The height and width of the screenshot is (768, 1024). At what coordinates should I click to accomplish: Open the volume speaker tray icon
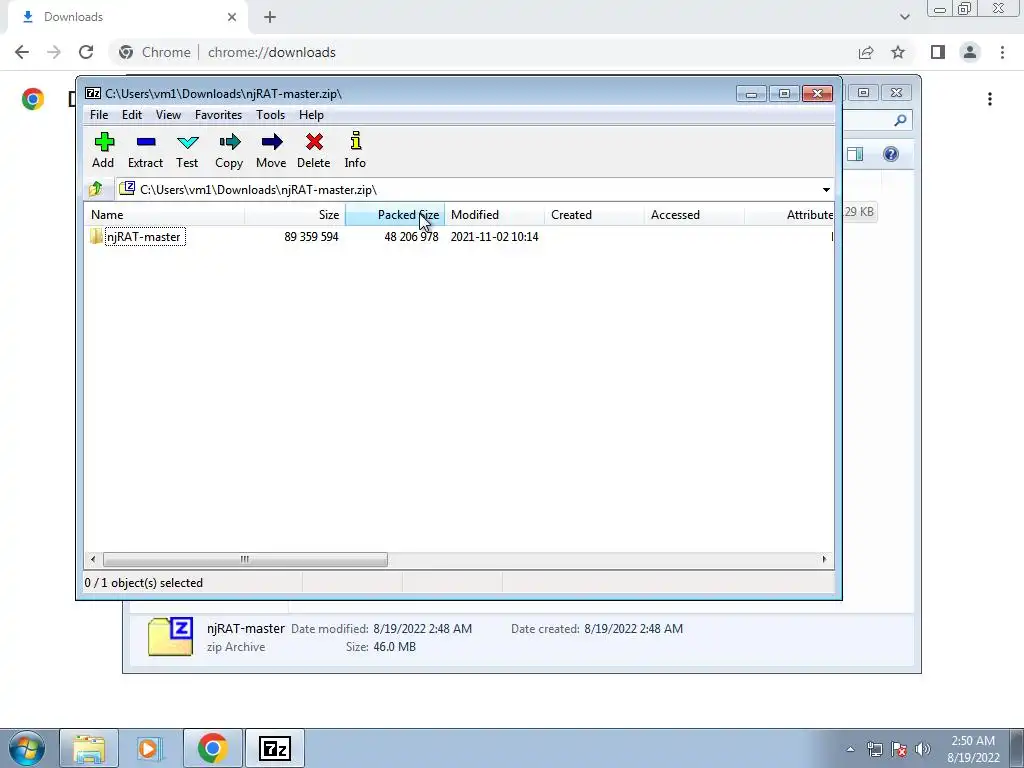click(x=923, y=749)
